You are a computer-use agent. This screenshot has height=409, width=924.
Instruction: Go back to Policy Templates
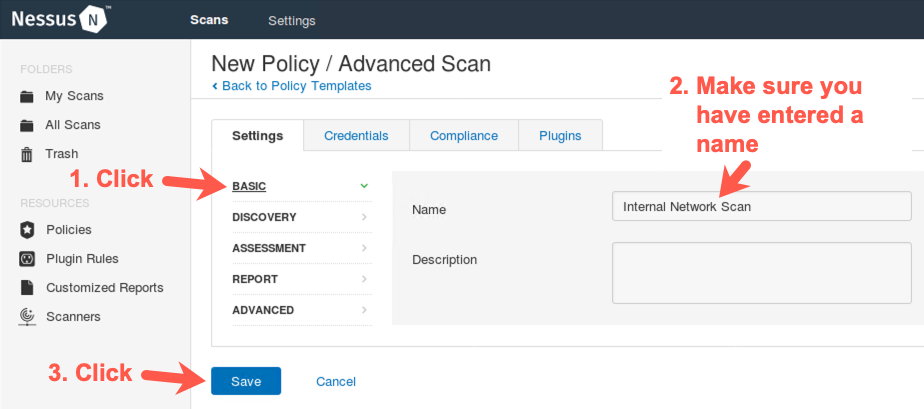click(x=292, y=86)
